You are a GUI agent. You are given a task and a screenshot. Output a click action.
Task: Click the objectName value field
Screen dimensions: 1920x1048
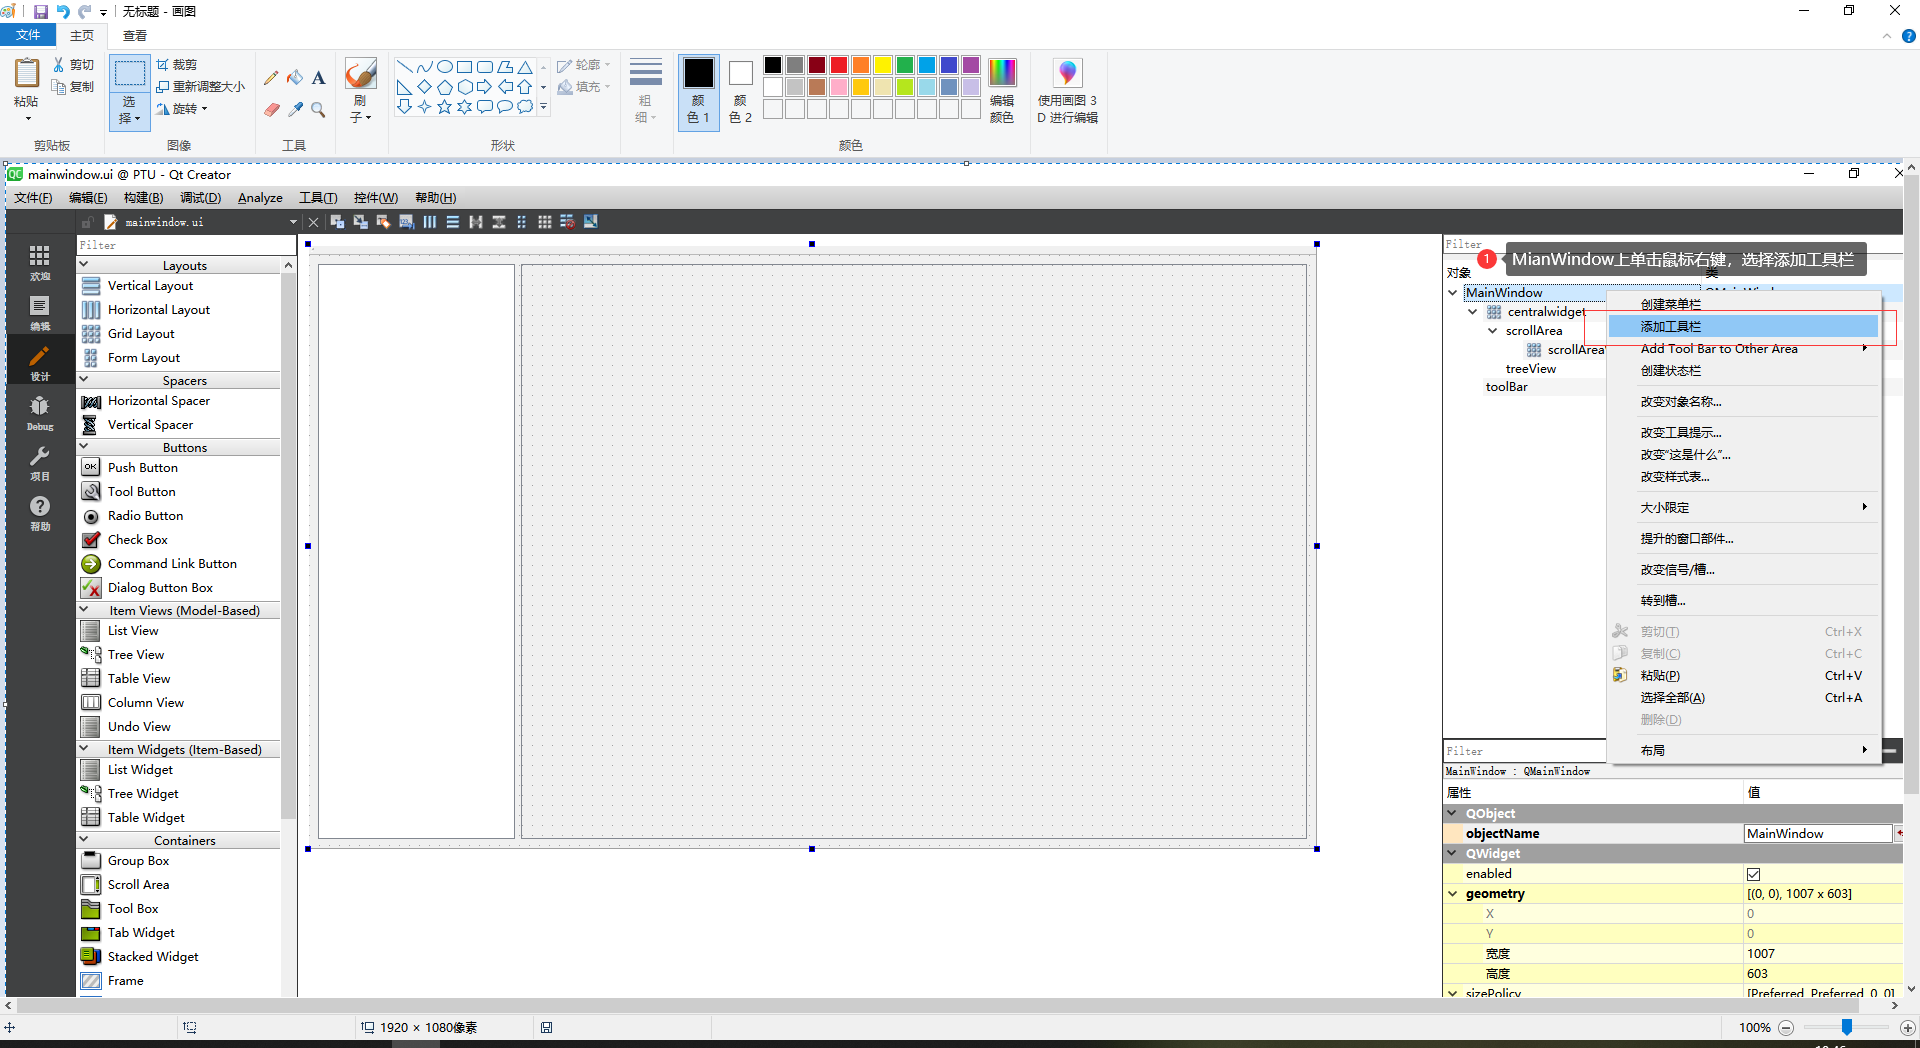[x=1818, y=834]
